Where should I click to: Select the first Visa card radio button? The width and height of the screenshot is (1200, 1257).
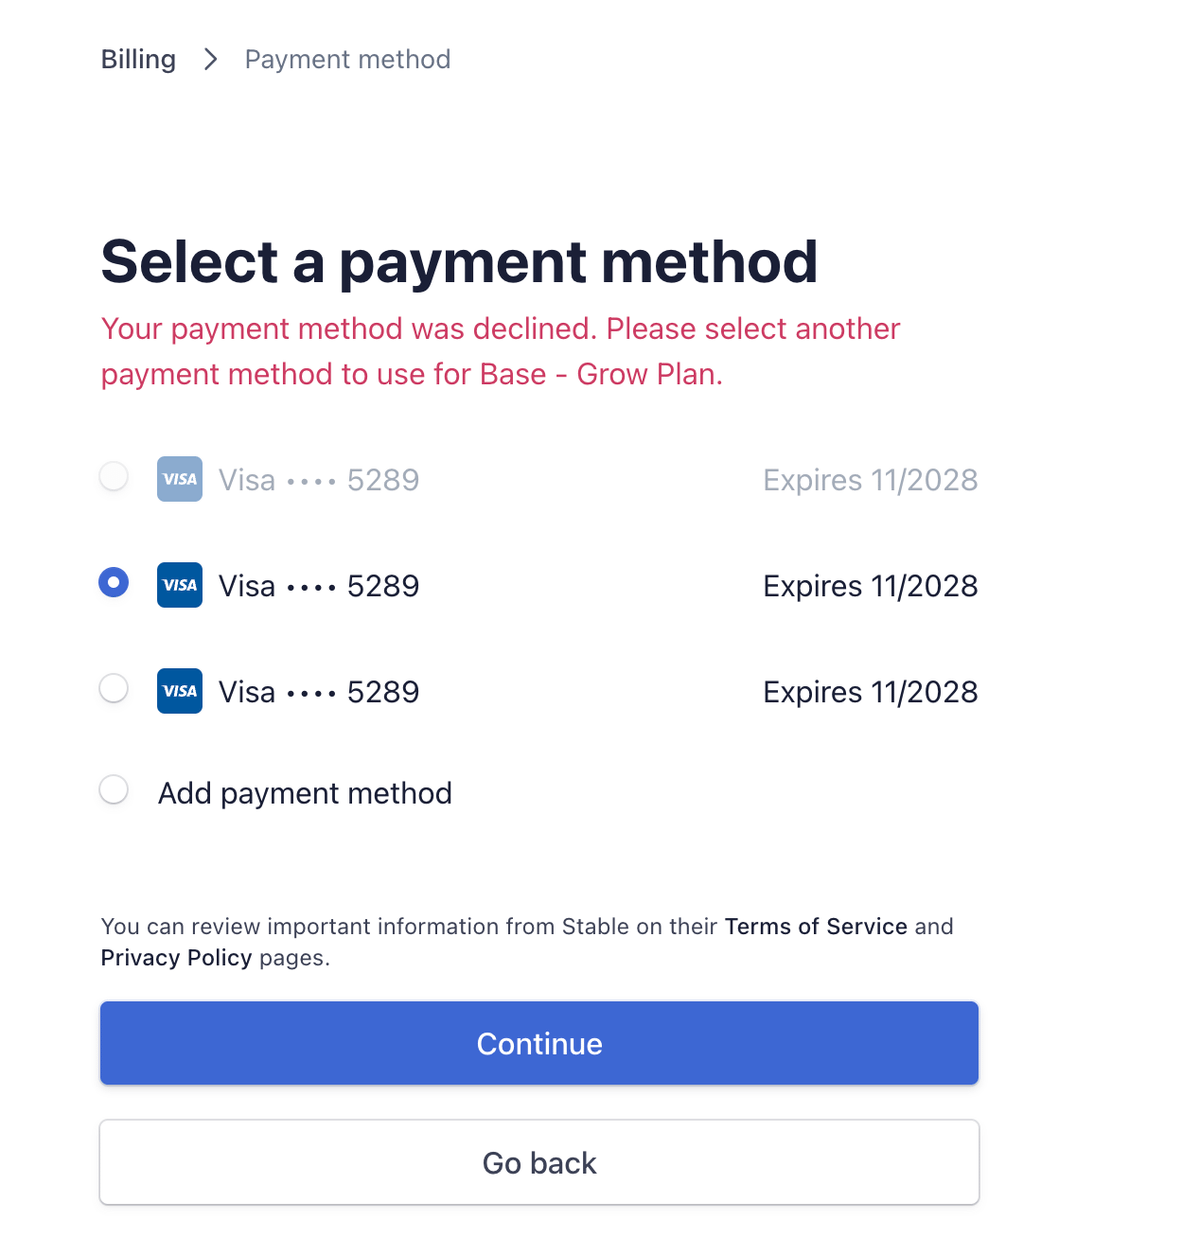(x=113, y=477)
